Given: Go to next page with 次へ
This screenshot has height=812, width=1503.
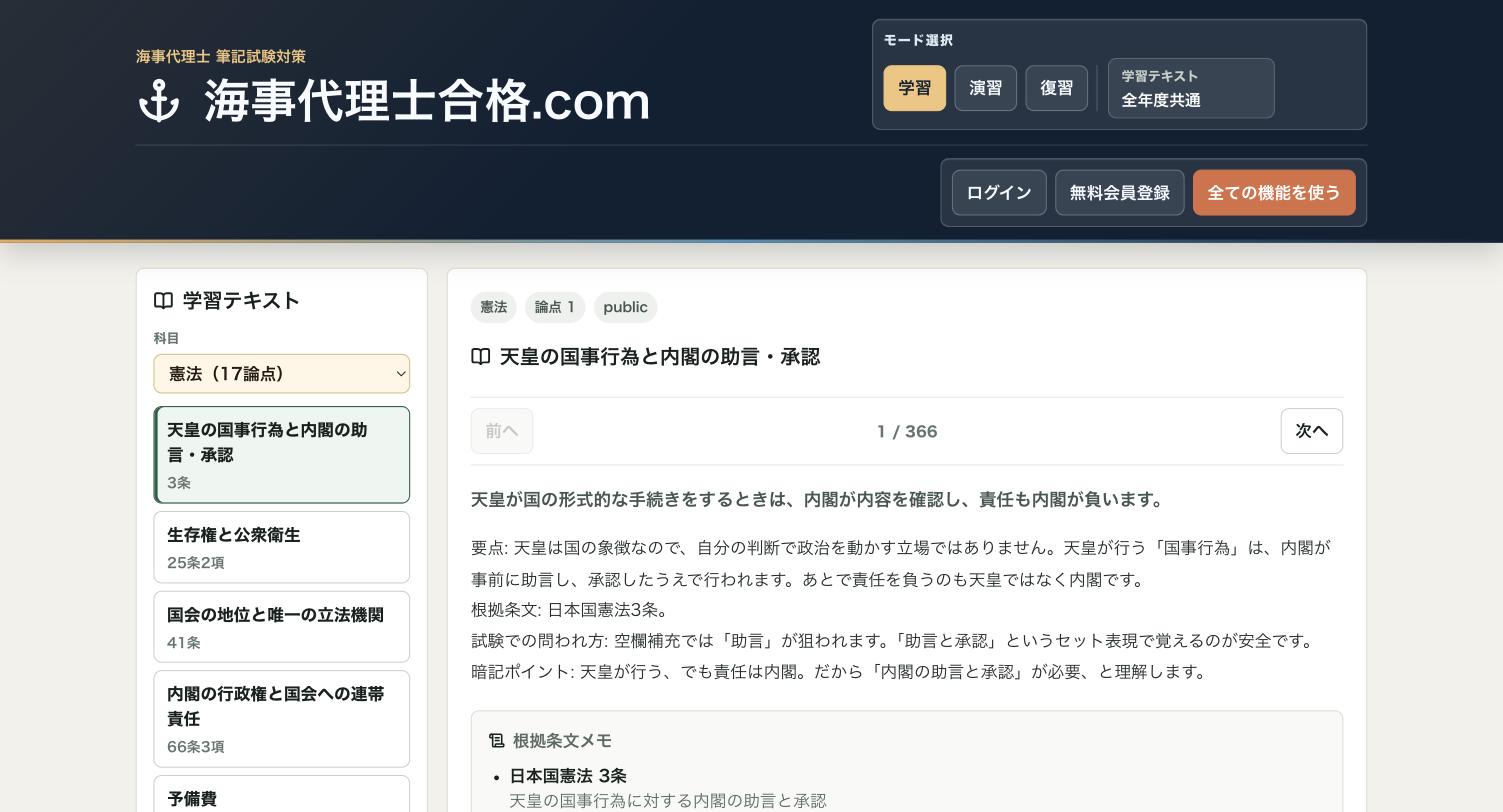Looking at the screenshot, I should 1312,431.
